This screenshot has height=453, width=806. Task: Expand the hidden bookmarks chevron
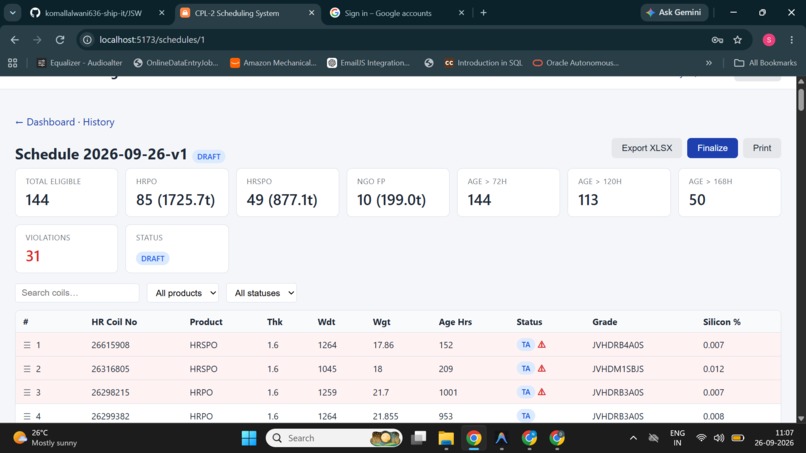(709, 63)
